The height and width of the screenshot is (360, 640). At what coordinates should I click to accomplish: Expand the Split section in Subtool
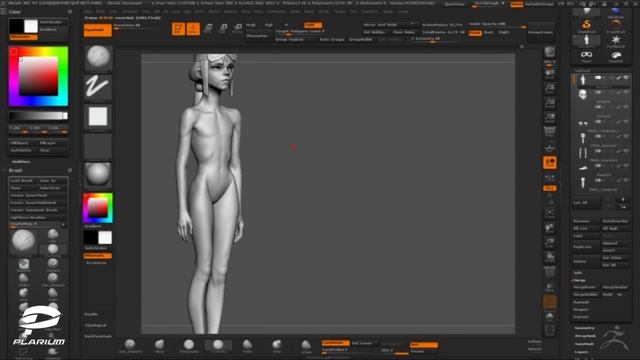point(578,273)
